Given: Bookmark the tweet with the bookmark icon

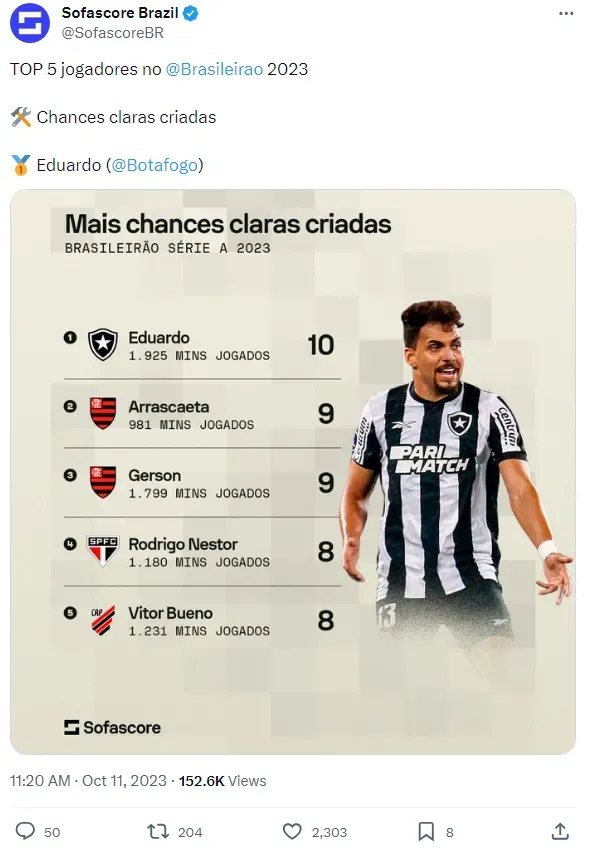Looking at the screenshot, I should tap(426, 831).
